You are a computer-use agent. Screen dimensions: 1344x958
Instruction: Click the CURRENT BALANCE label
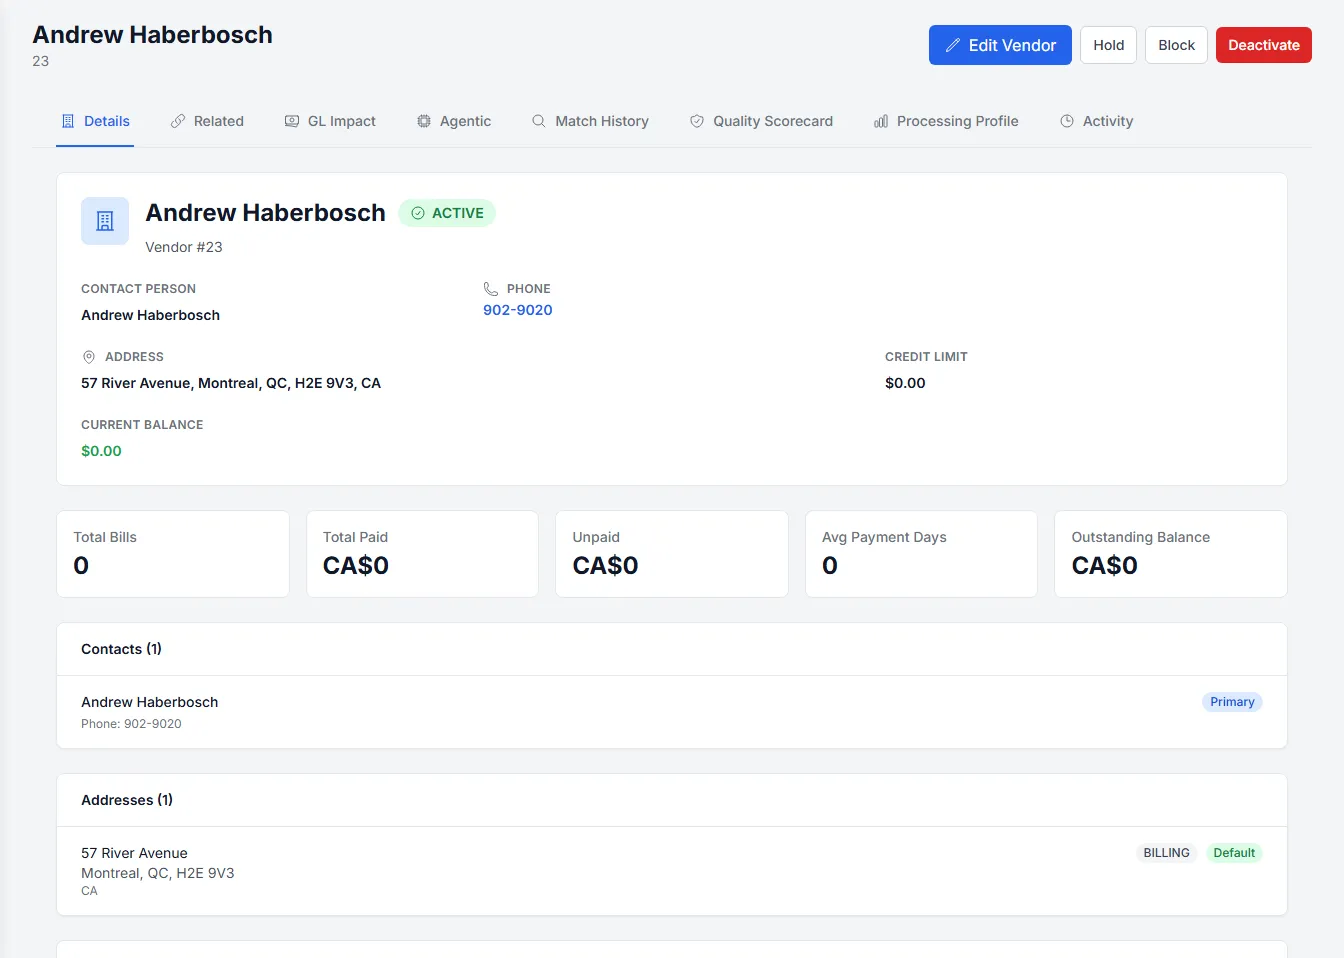[142, 425]
